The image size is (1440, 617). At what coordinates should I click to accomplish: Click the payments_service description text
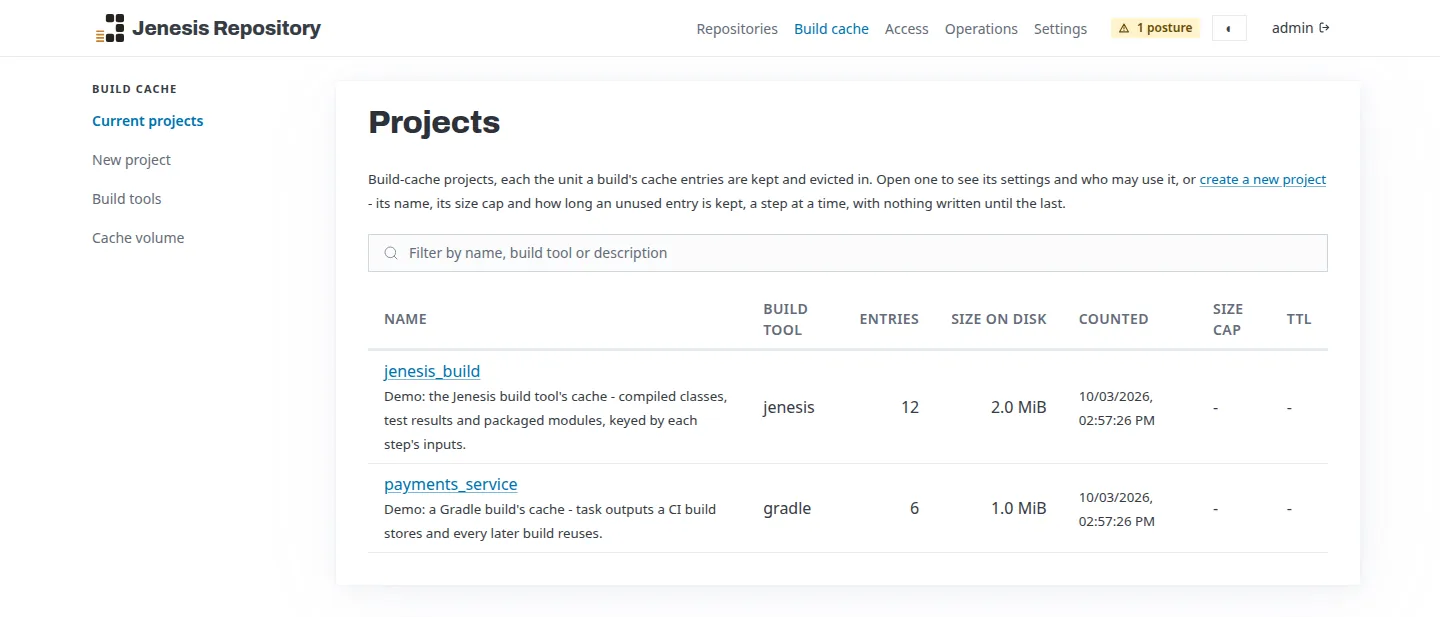click(550, 521)
